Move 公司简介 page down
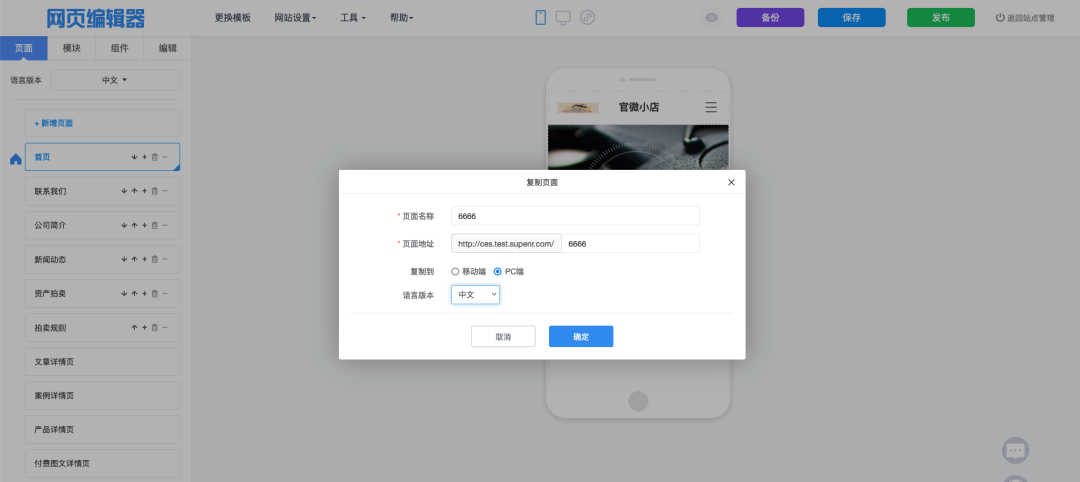 coord(124,225)
